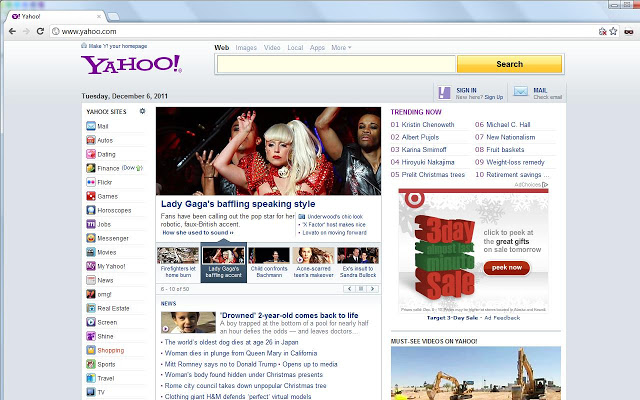Go to previous carousel stories

[349, 289]
